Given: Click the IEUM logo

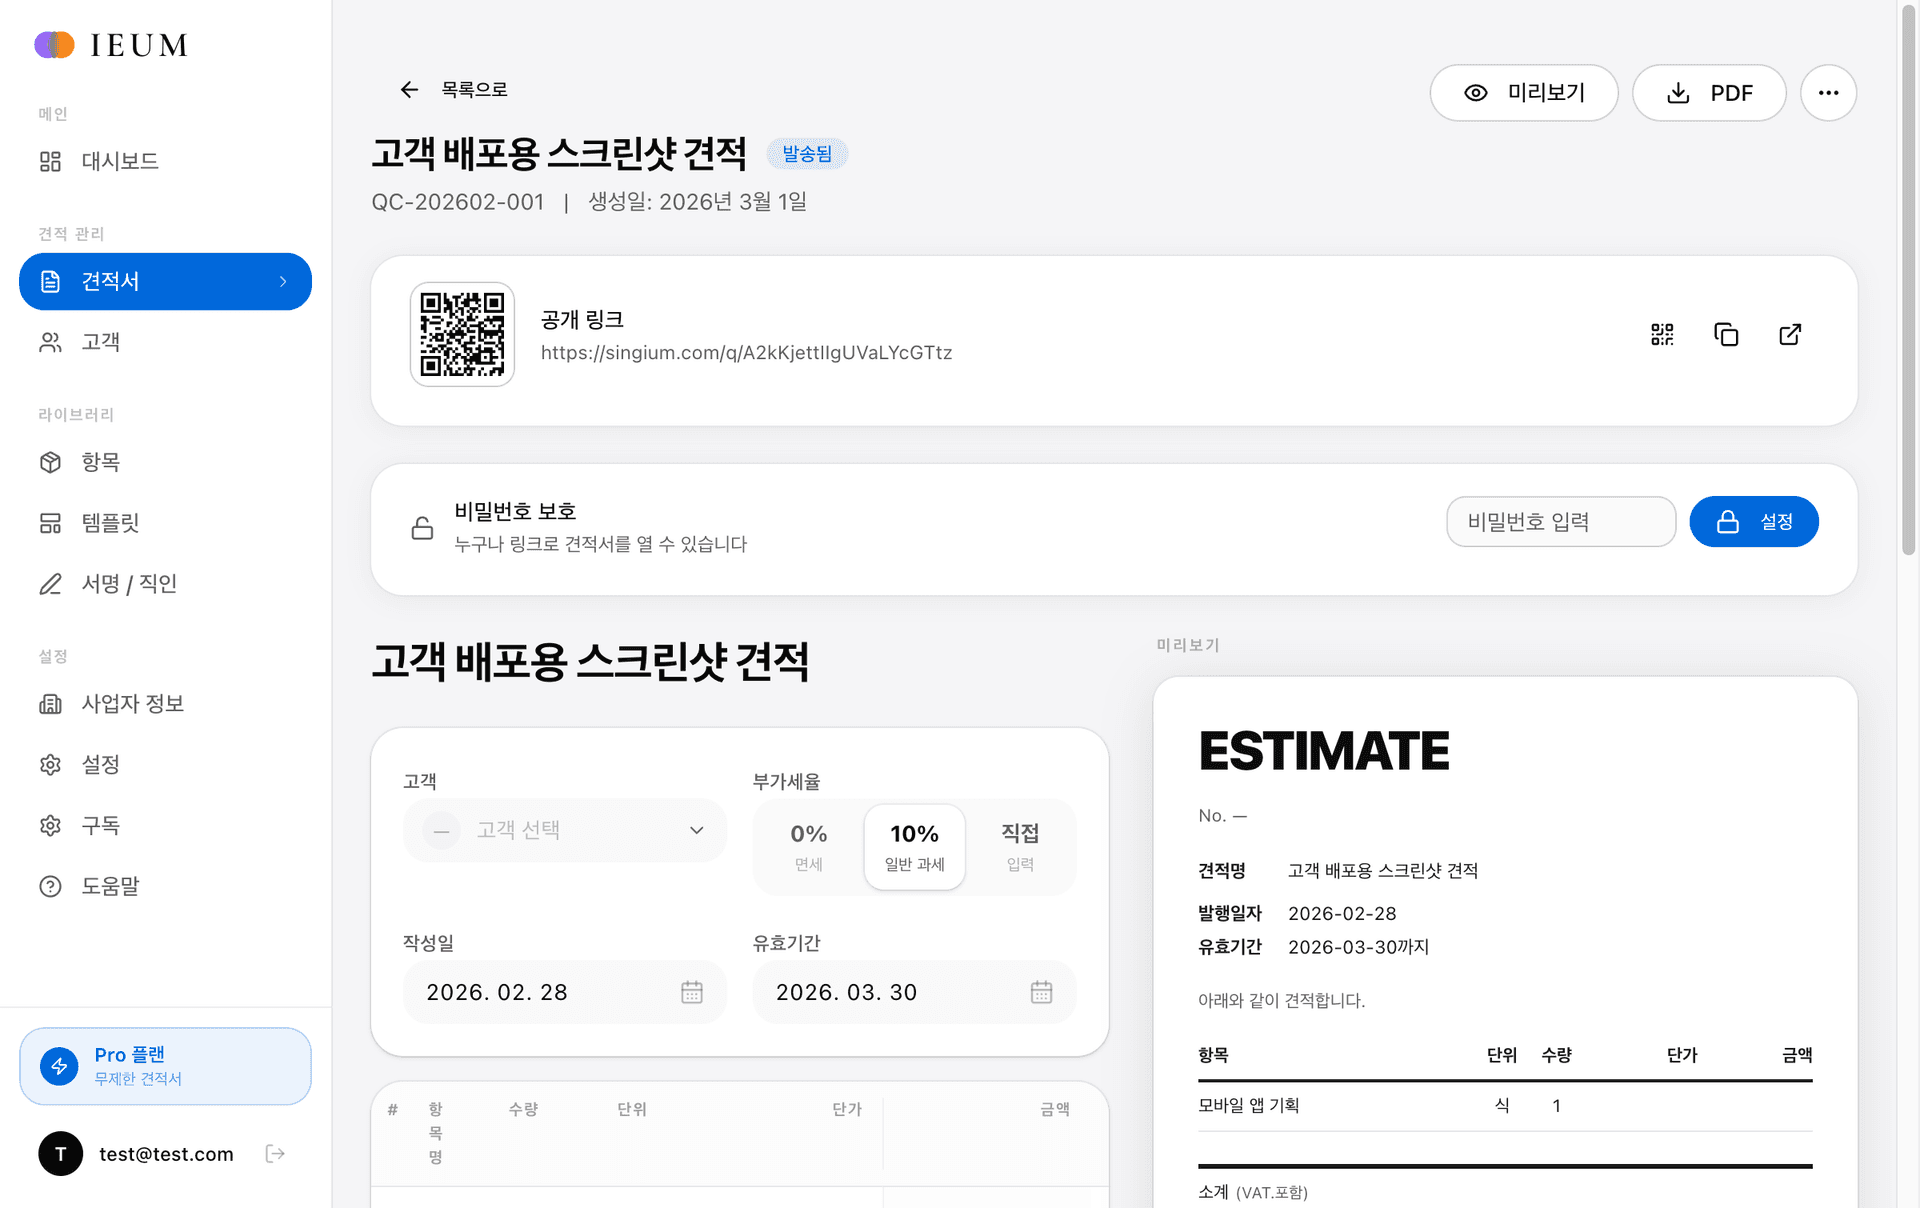Looking at the screenshot, I should coord(110,44).
